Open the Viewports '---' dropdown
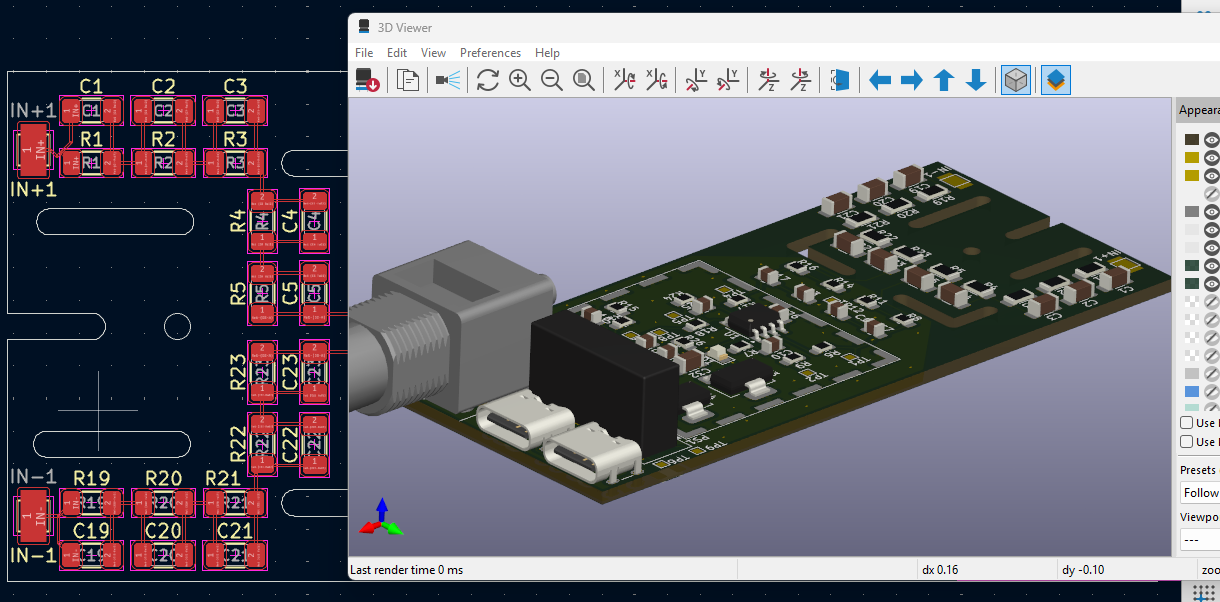The height and width of the screenshot is (602, 1220). (1200, 540)
